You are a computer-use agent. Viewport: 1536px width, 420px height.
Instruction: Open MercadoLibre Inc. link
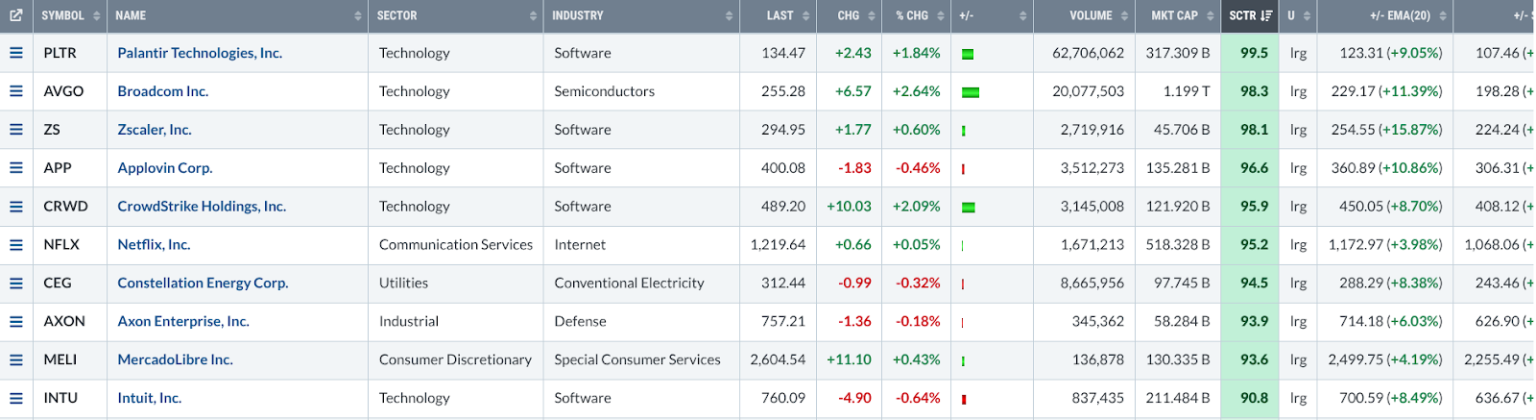[175, 359]
